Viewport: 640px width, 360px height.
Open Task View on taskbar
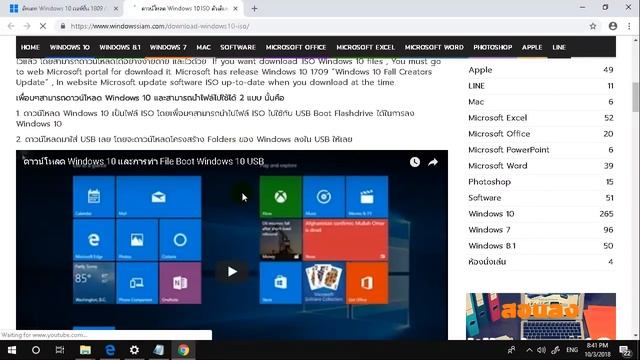[x=60, y=350]
